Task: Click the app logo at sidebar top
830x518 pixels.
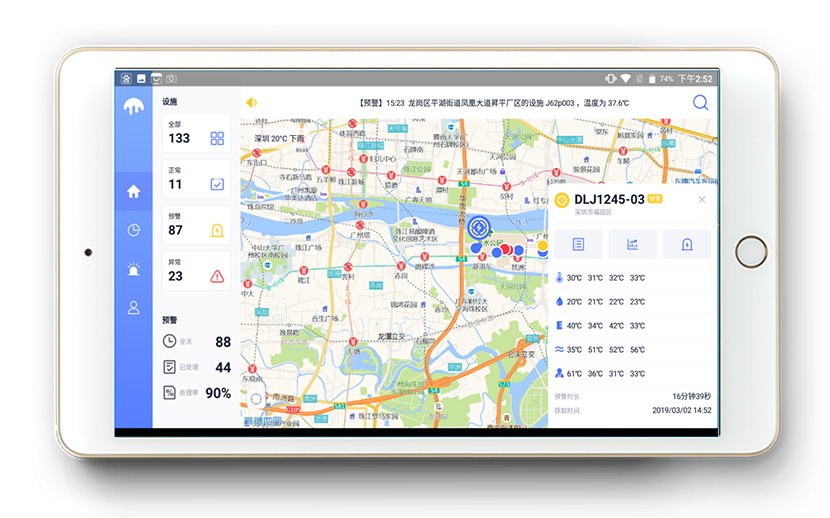Action: point(133,108)
